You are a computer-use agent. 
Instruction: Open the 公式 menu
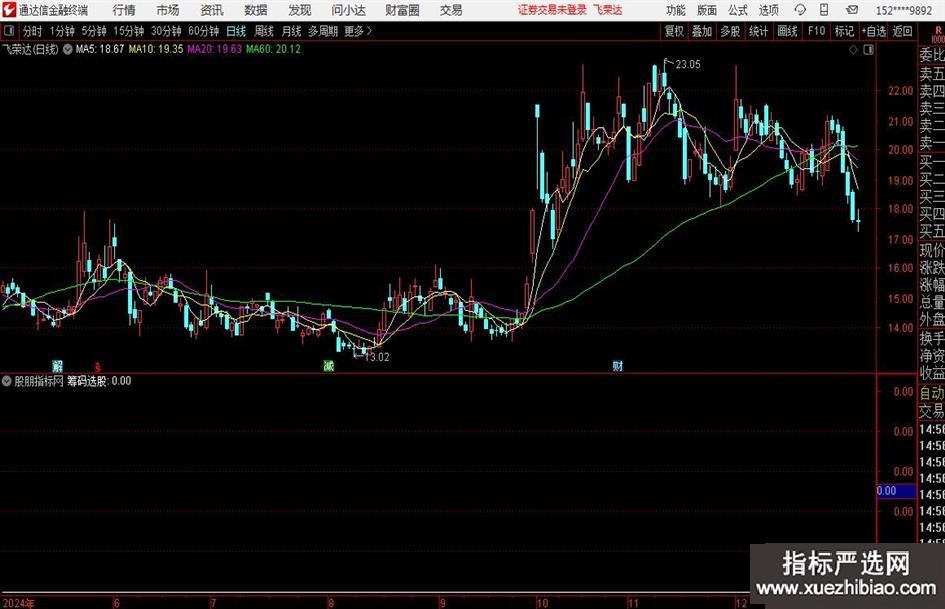tap(738, 10)
